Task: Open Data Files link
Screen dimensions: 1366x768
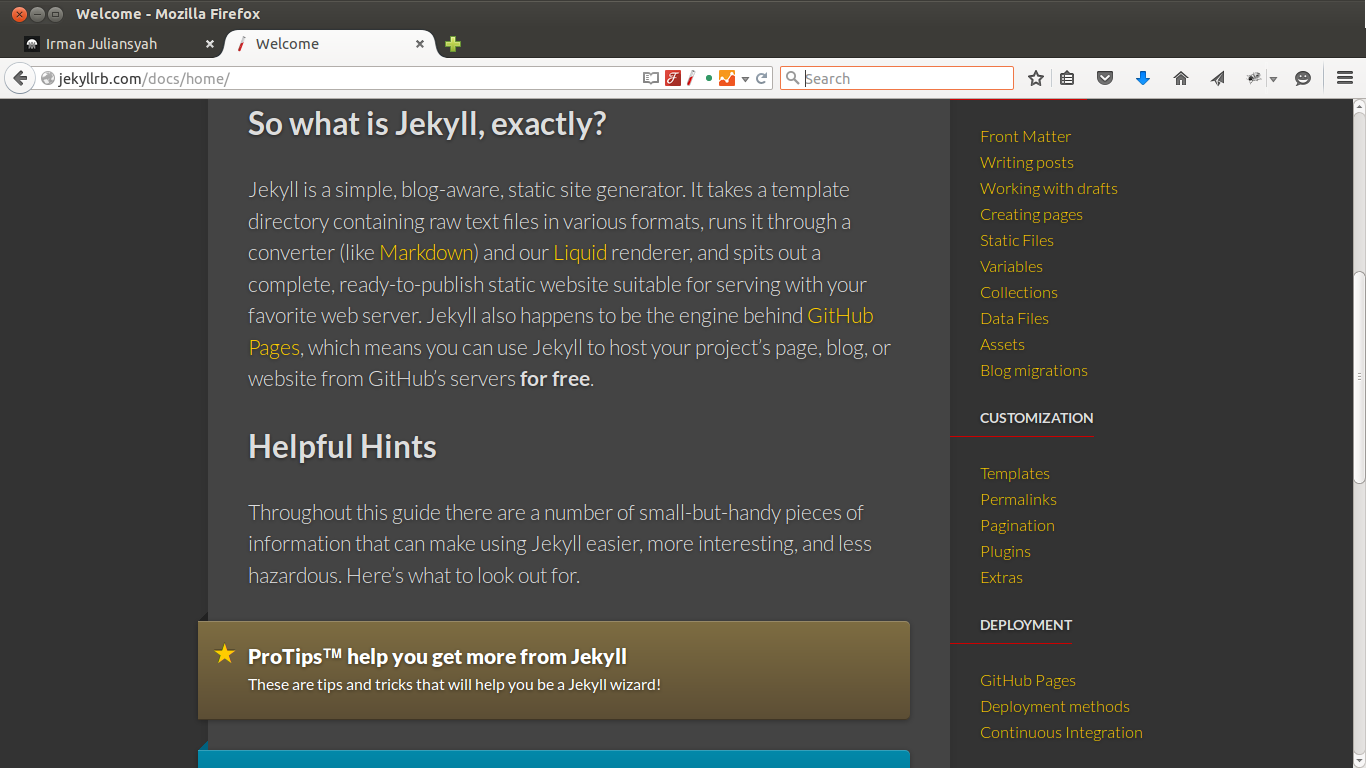Action: coord(1014,318)
